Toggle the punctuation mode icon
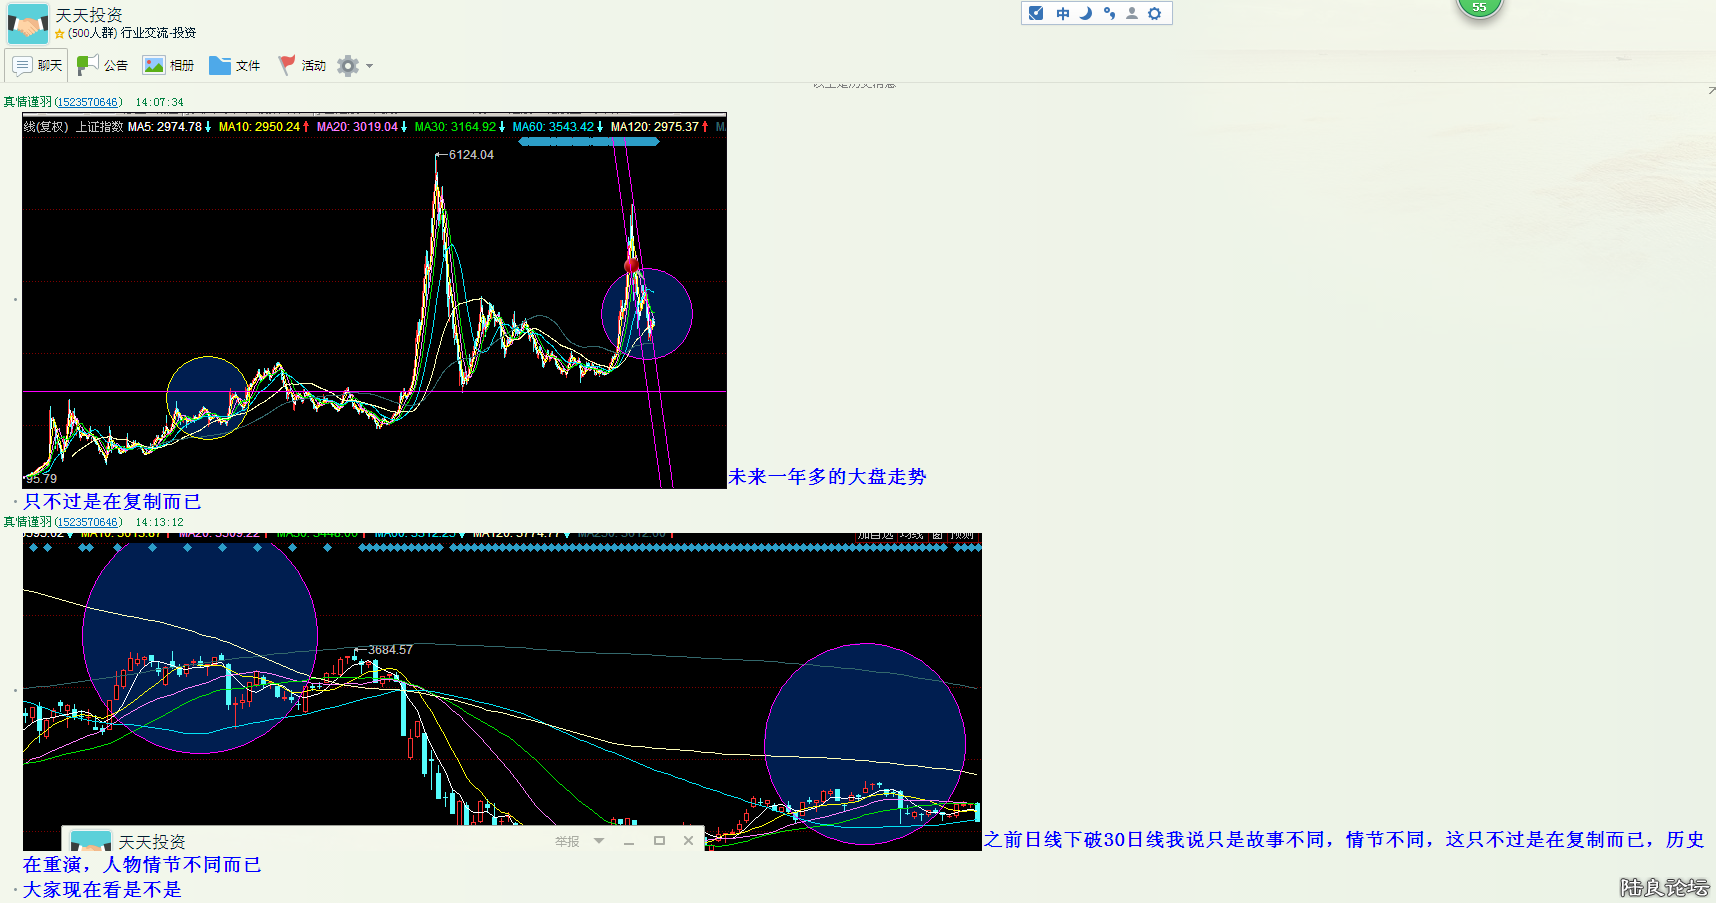 tap(1109, 13)
